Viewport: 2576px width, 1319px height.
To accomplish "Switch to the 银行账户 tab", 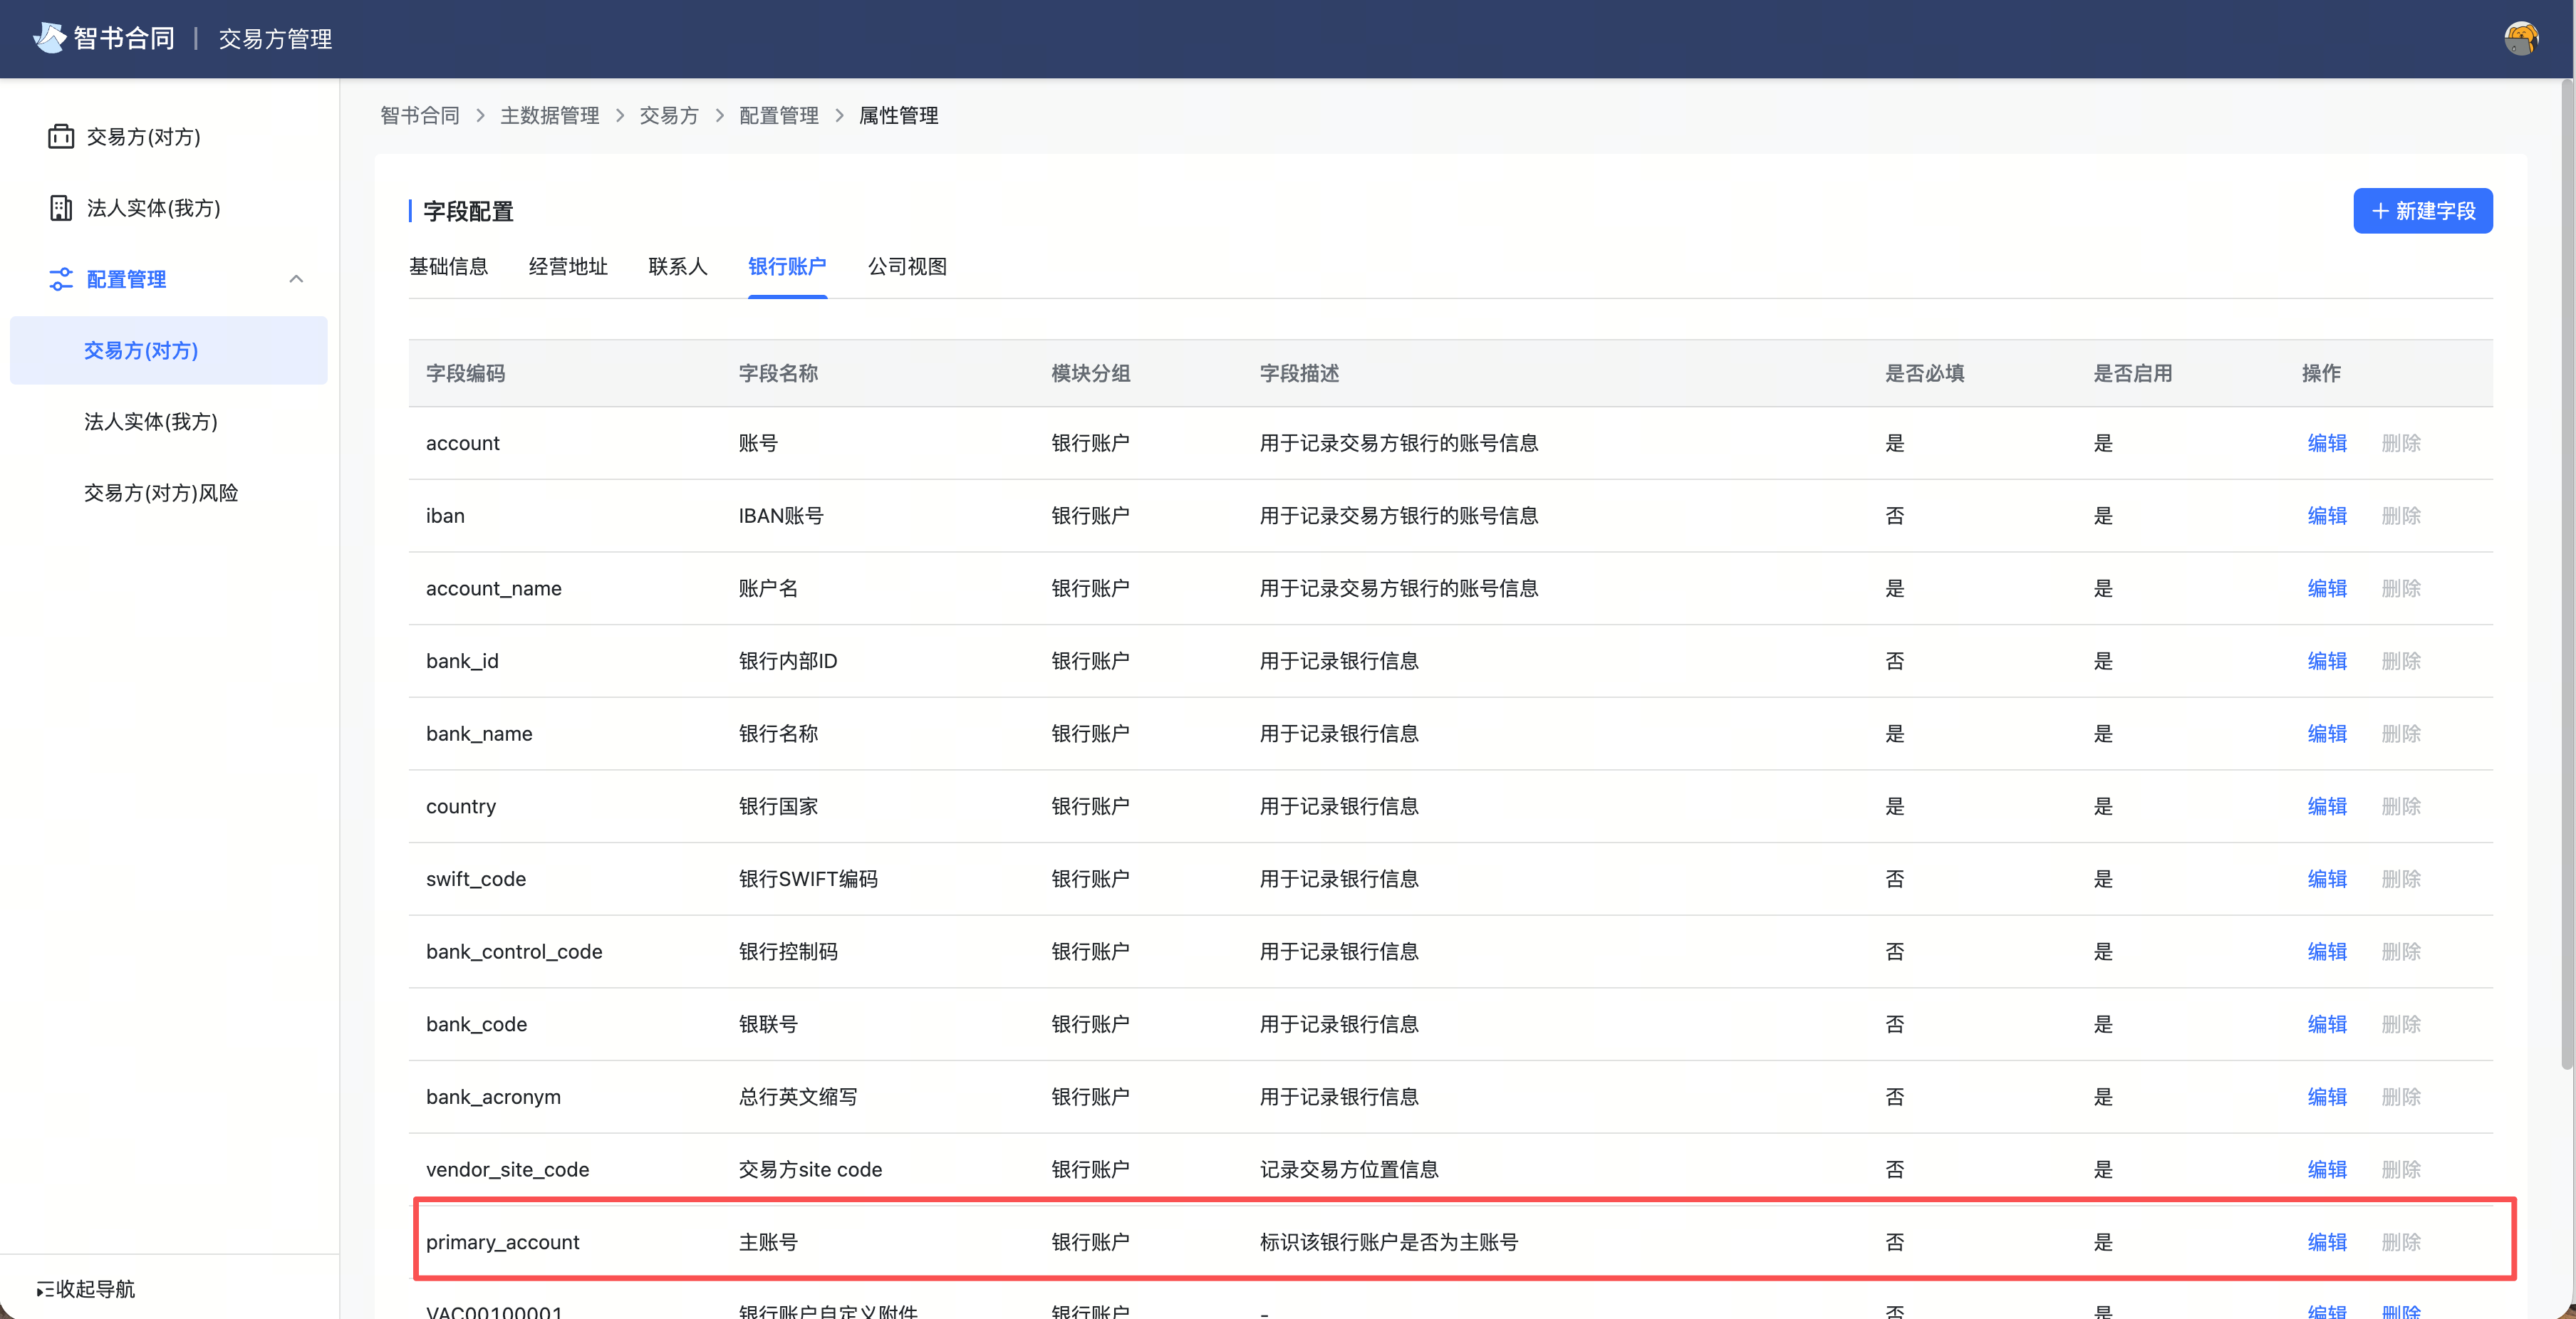I will (787, 266).
